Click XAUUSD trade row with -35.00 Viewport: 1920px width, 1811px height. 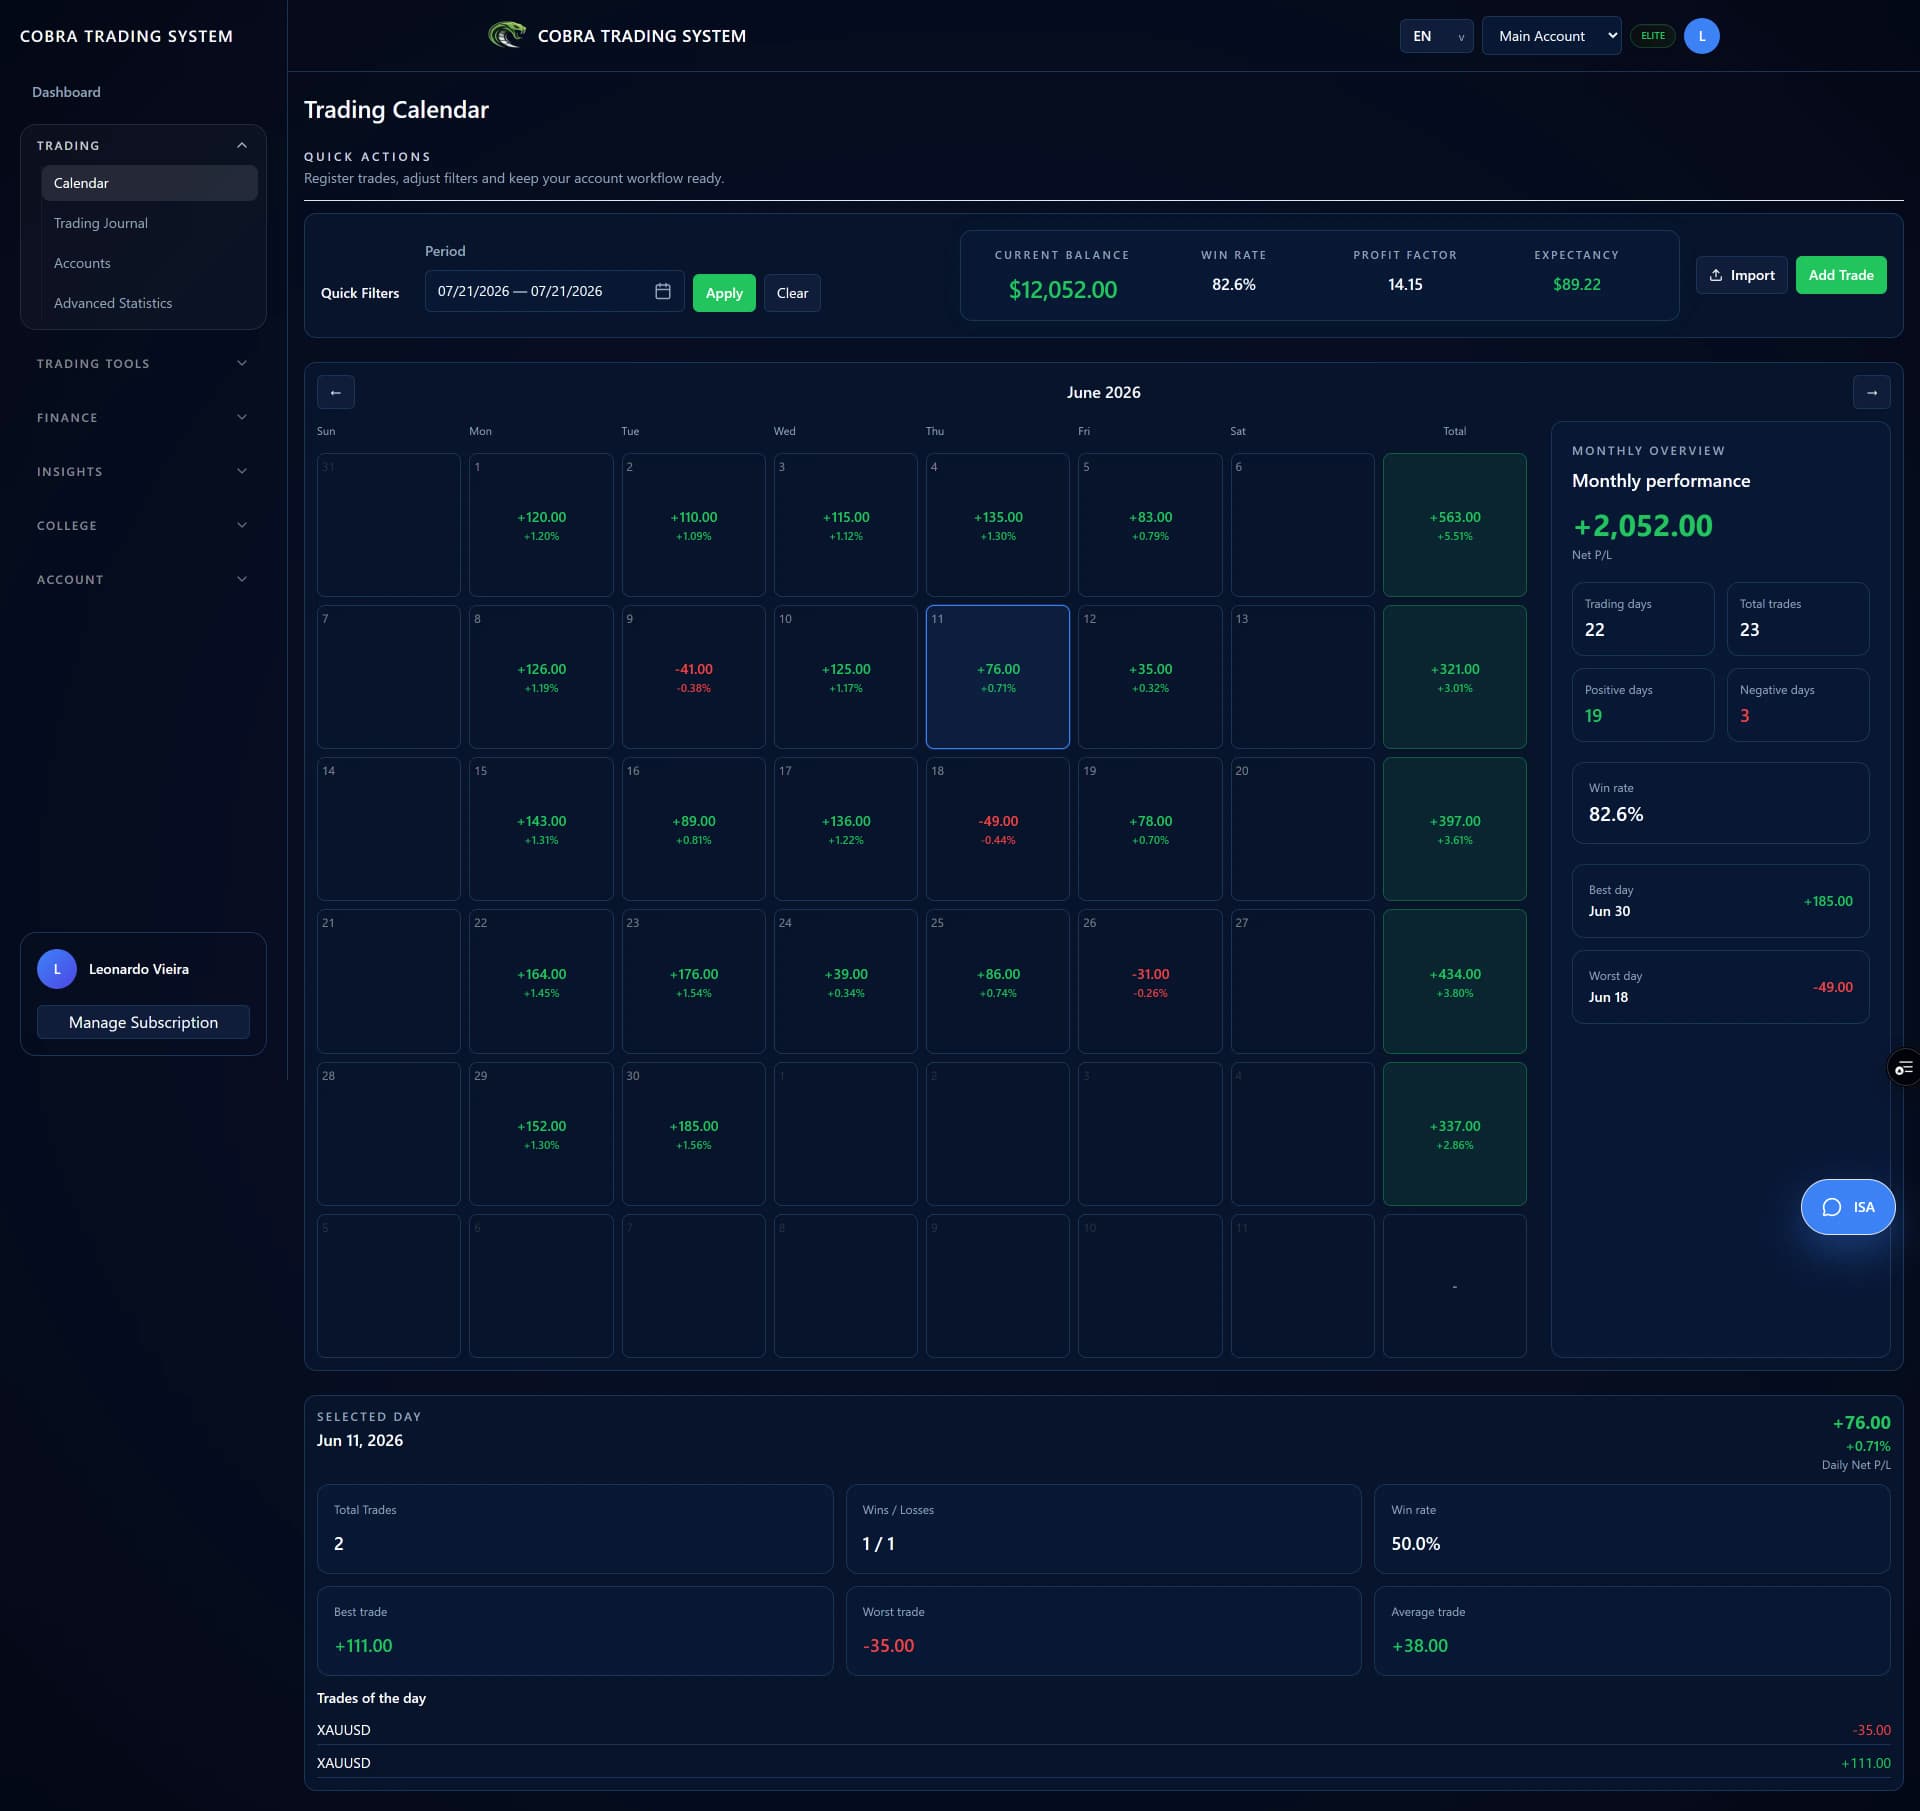(1103, 1730)
